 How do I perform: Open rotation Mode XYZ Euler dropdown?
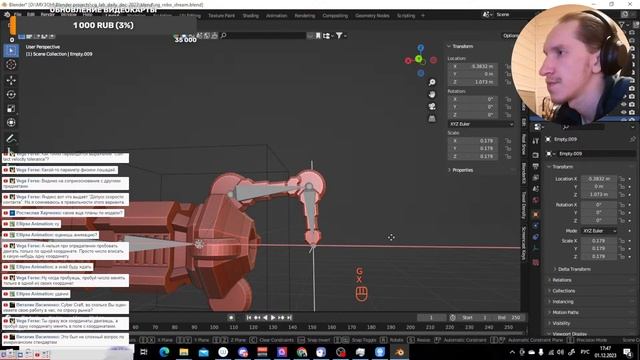click(599, 231)
